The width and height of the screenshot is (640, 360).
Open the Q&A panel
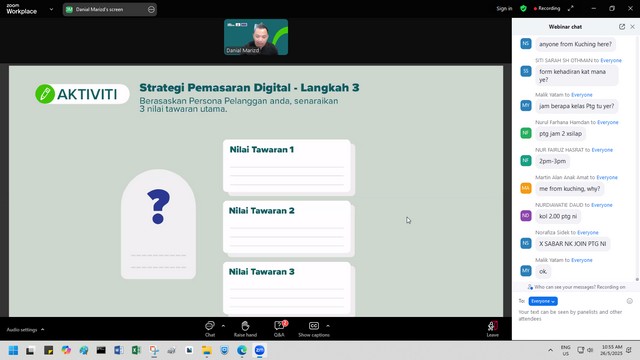click(x=279, y=328)
